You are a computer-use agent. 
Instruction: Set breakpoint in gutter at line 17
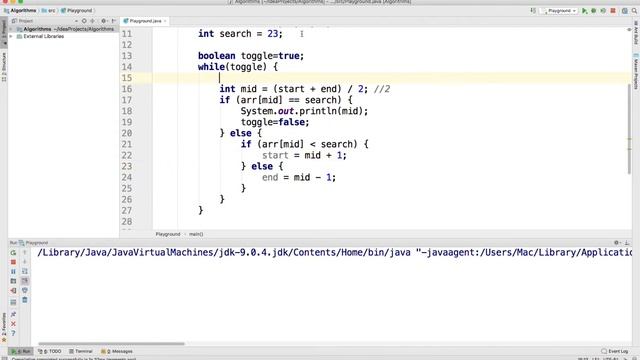(143, 100)
